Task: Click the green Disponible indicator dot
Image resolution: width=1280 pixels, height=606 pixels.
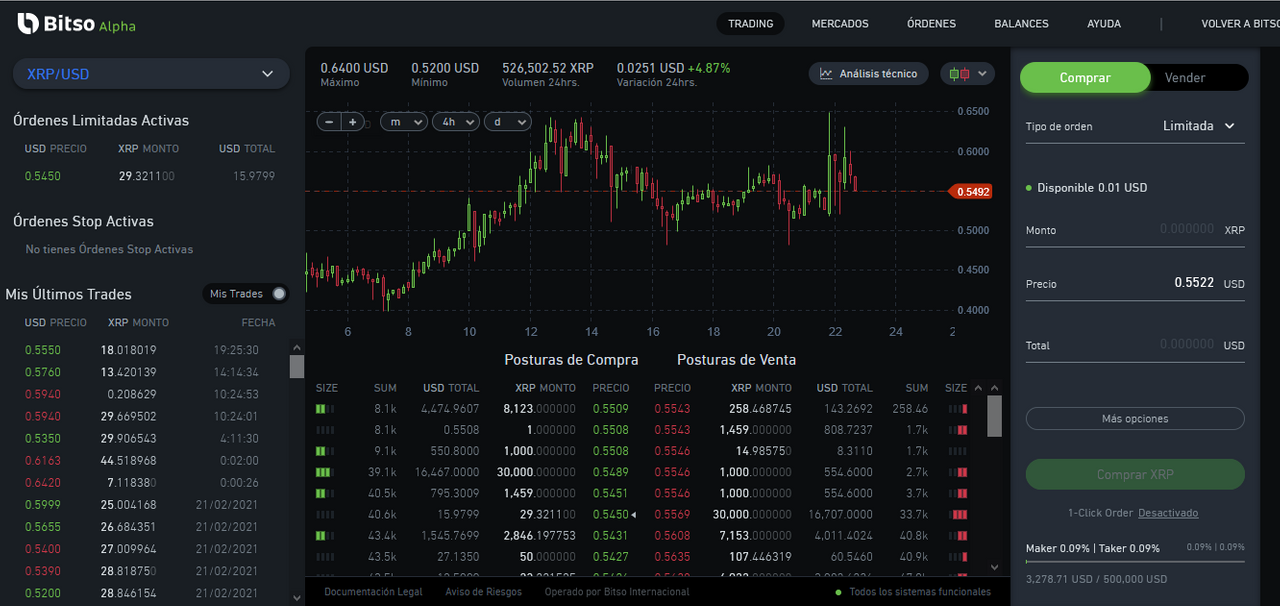Action: coord(1029,188)
